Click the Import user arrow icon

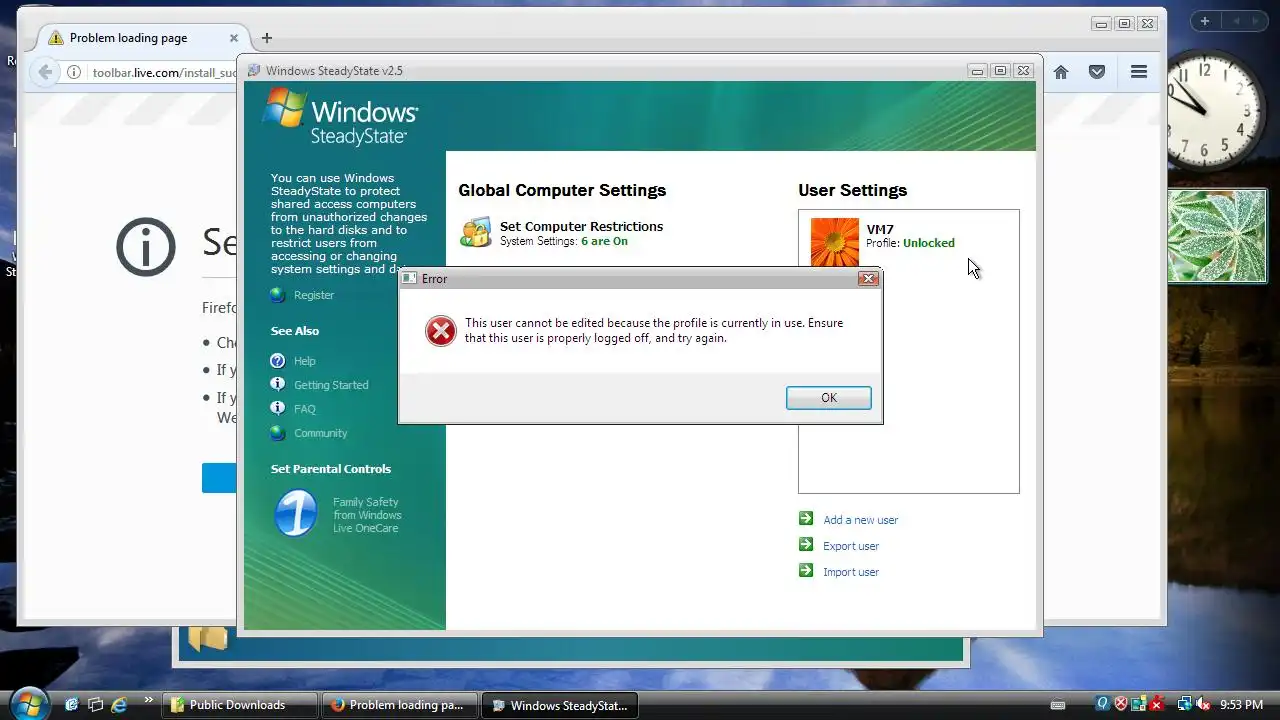(x=806, y=570)
